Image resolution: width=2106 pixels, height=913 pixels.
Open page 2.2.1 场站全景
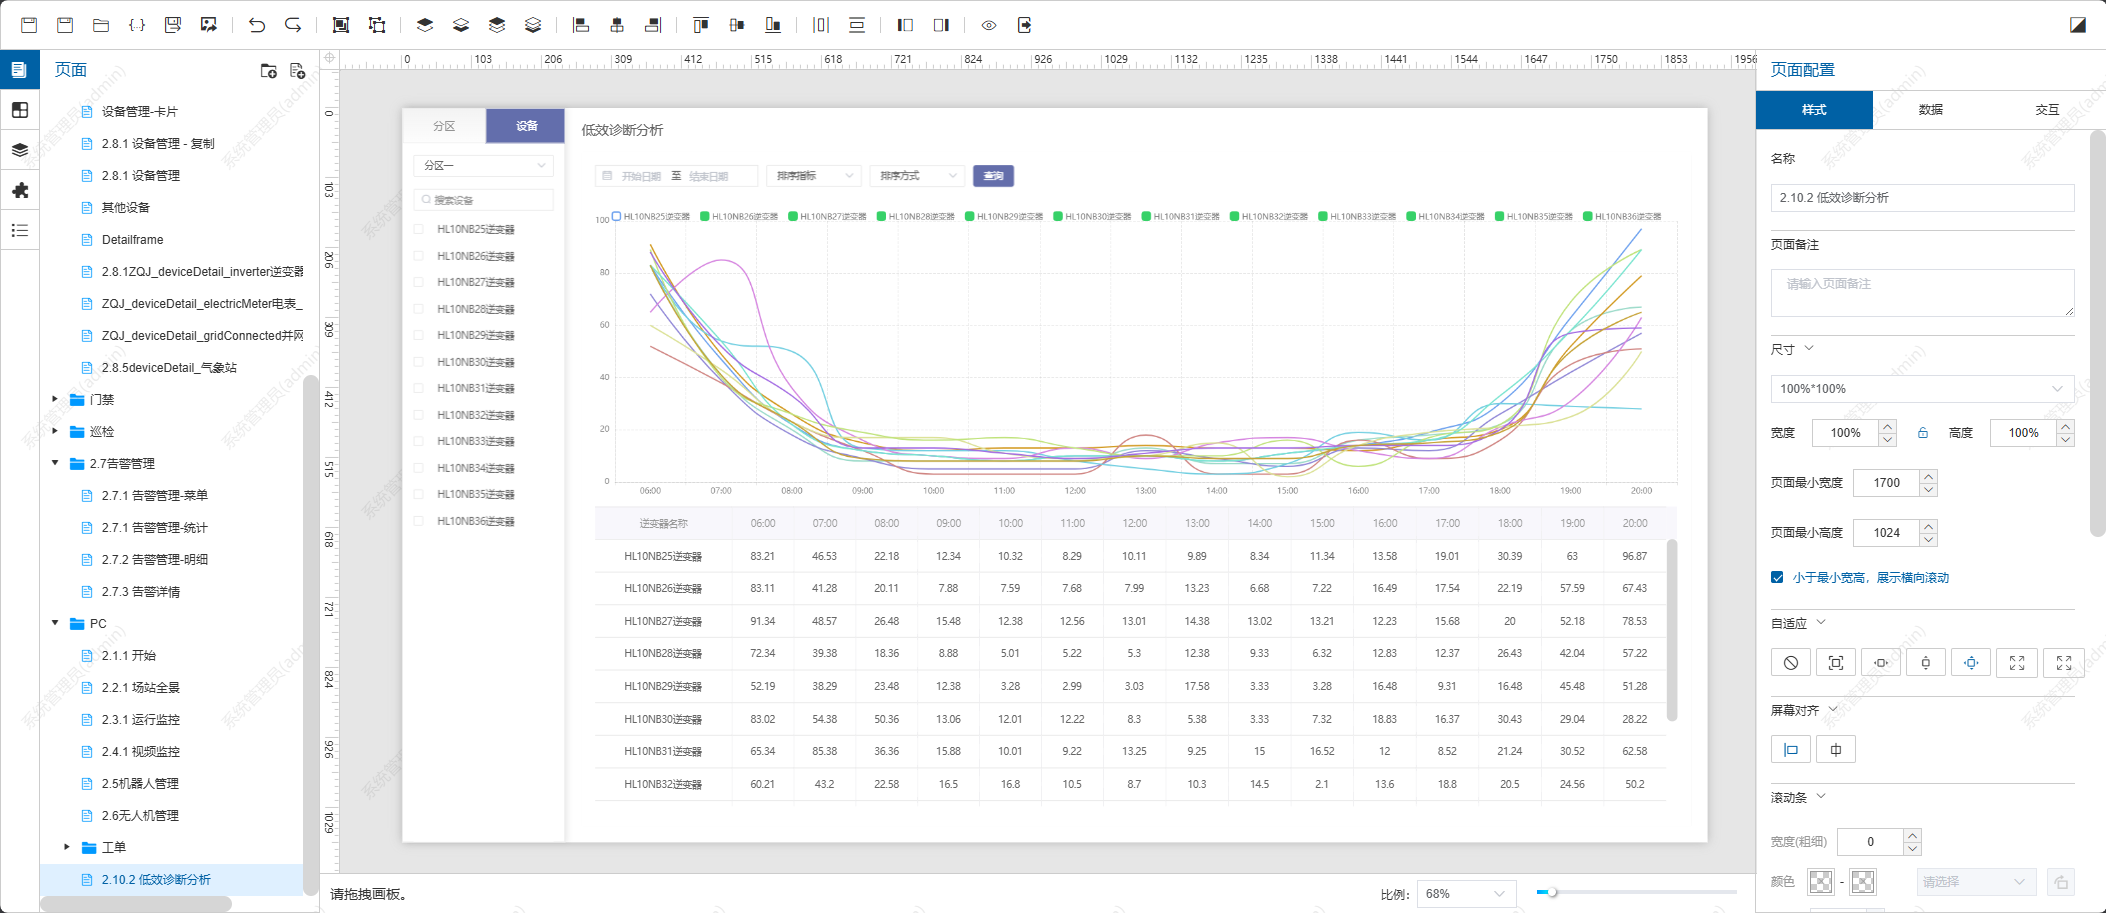141,687
